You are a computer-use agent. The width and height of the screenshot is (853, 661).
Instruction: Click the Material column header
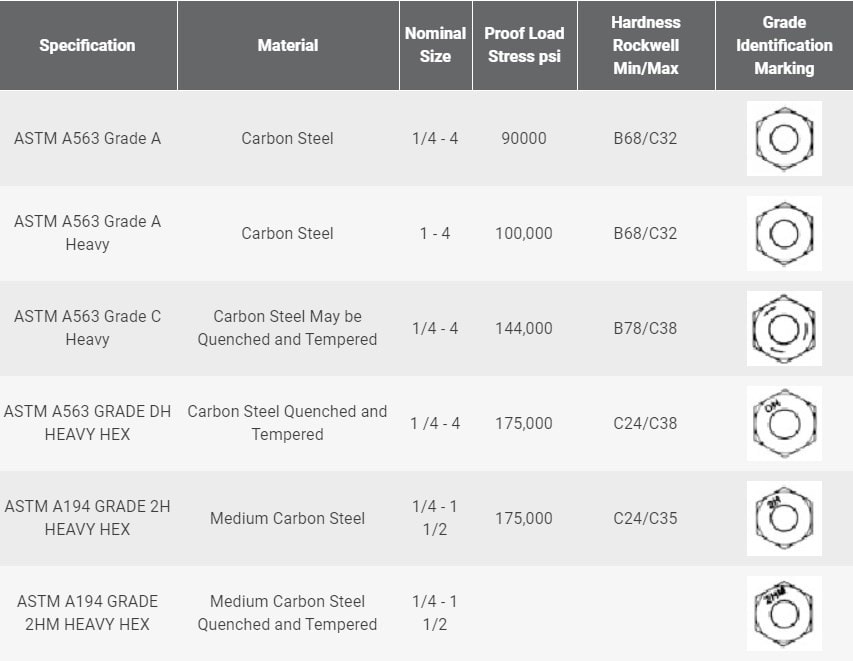click(x=288, y=45)
